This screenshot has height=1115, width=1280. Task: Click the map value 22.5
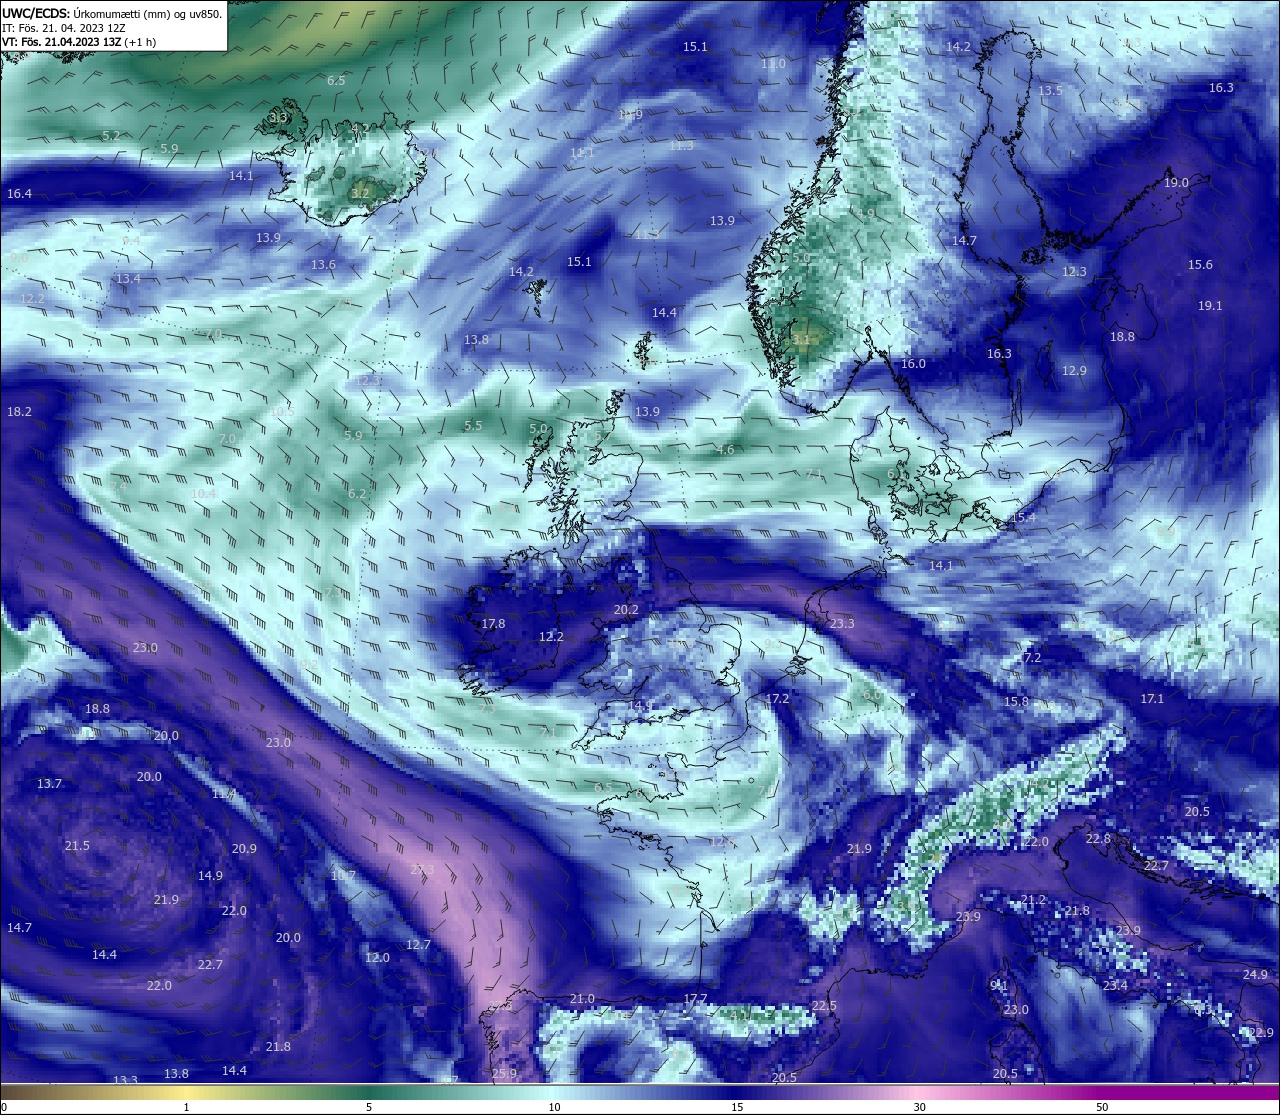(824, 1005)
